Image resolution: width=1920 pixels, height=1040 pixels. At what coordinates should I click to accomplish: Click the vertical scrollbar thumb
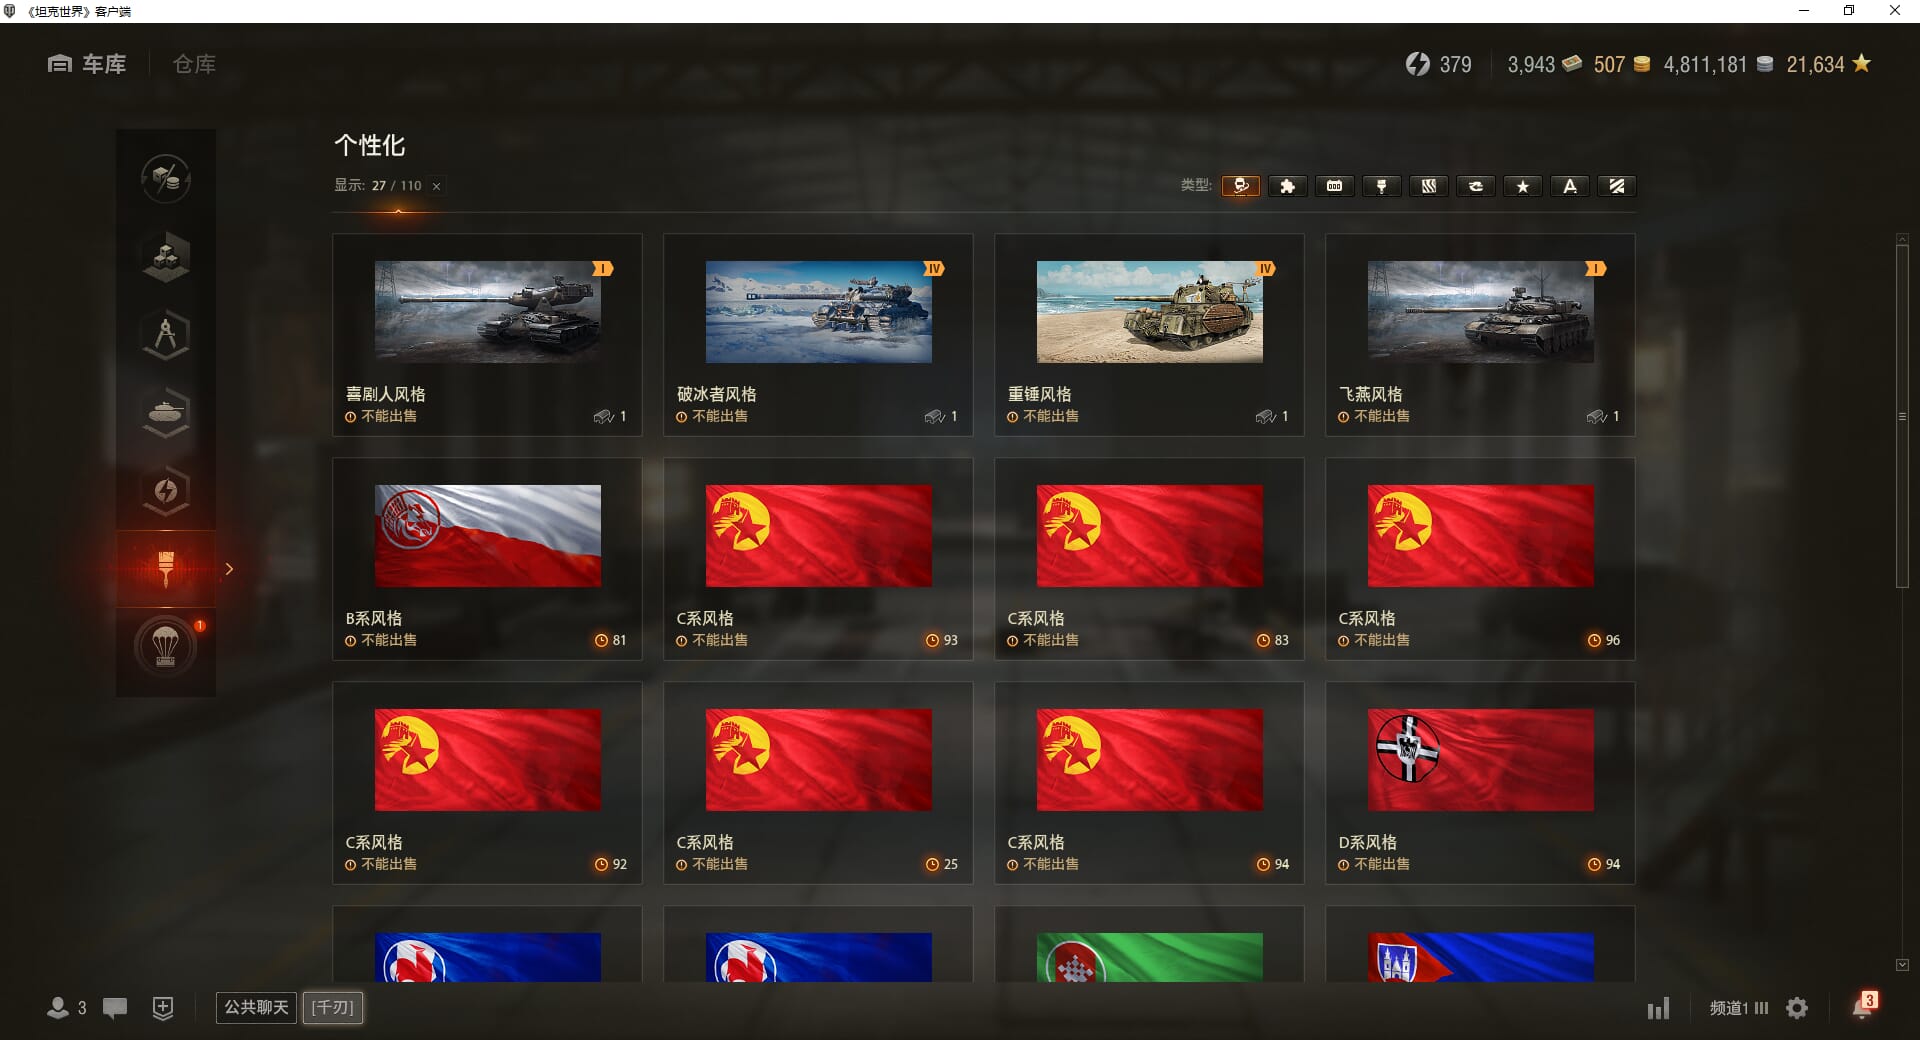click(1902, 416)
